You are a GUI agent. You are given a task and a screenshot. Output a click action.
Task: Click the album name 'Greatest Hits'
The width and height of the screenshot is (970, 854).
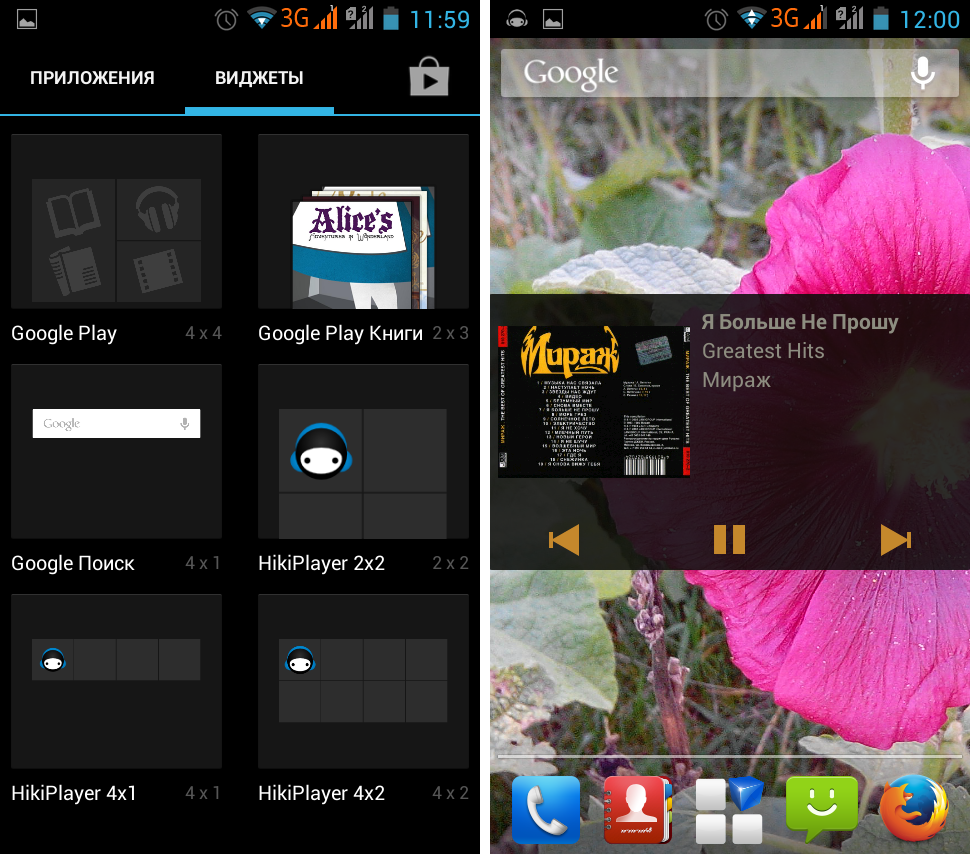(763, 351)
